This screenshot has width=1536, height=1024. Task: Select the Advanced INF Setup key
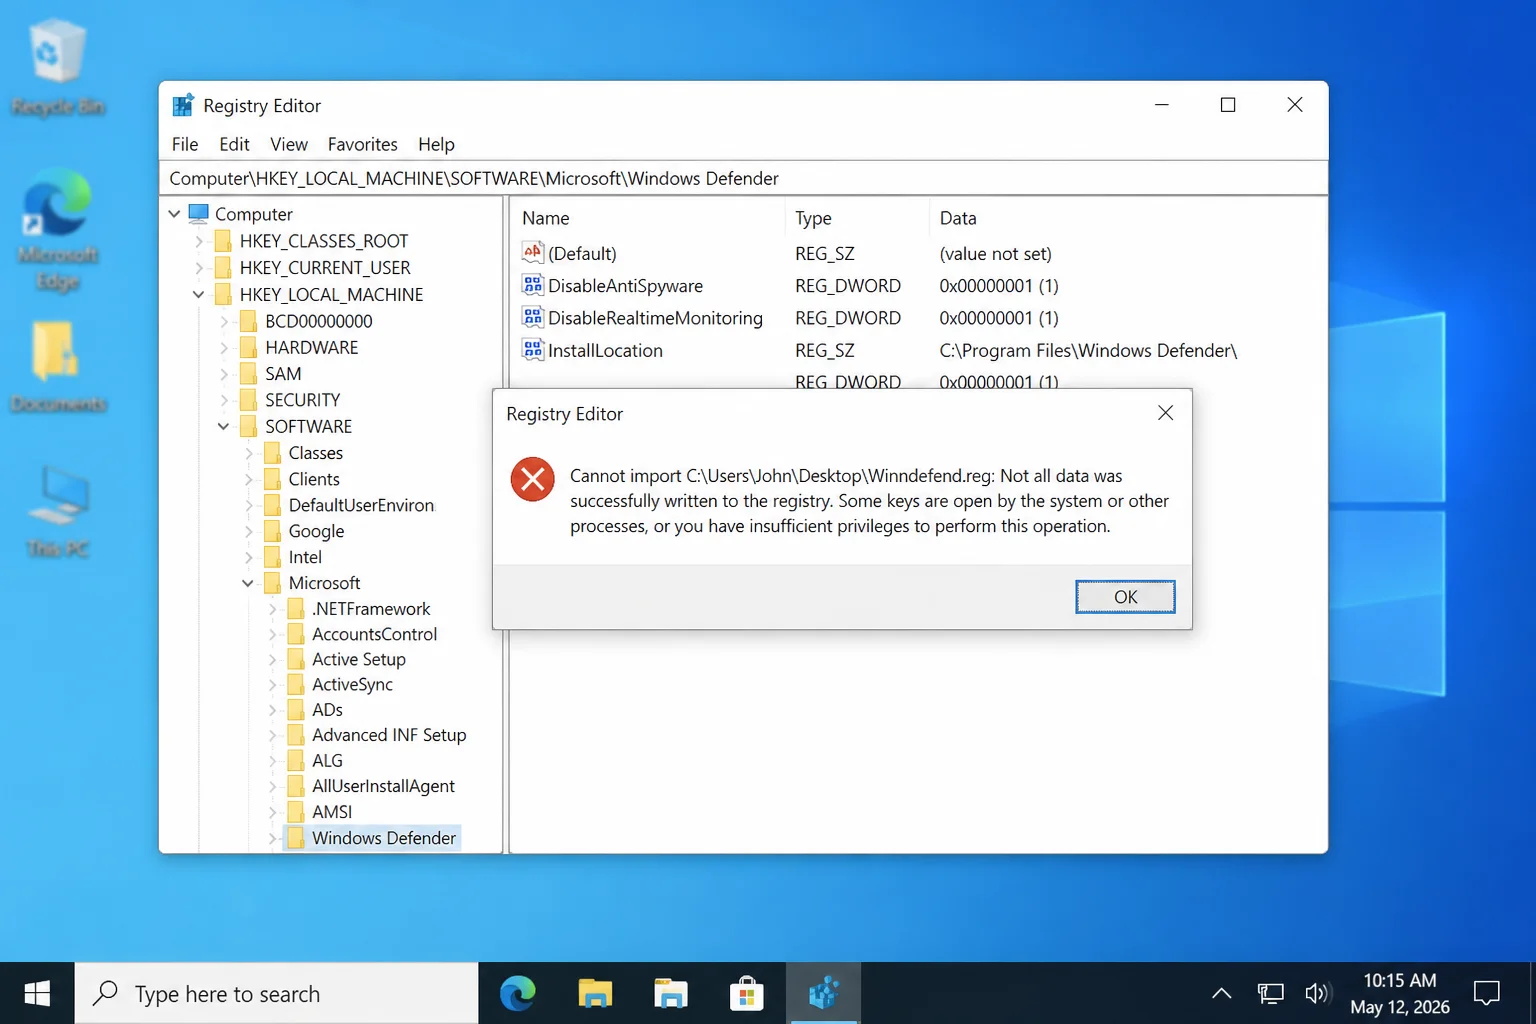pyautogui.click(x=389, y=735)
